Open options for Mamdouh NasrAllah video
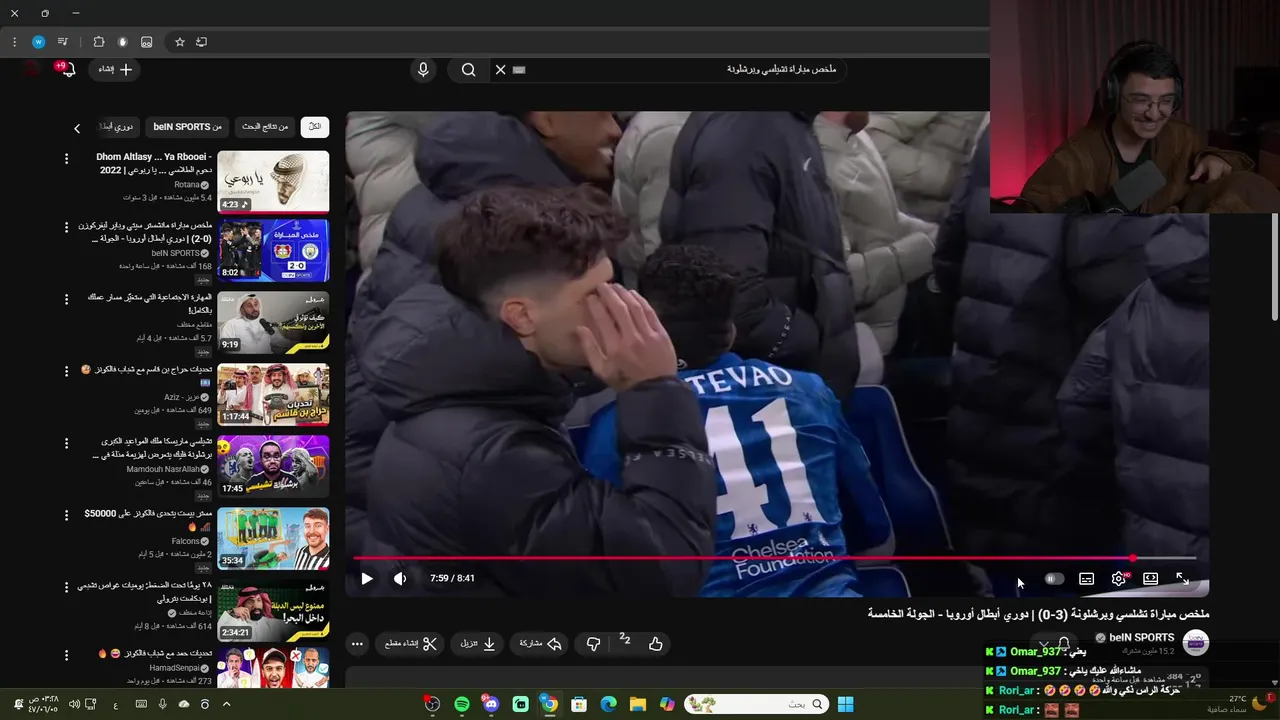This screenshot has height=720, width=1280. pyautogui.click(x=67, y=443)
